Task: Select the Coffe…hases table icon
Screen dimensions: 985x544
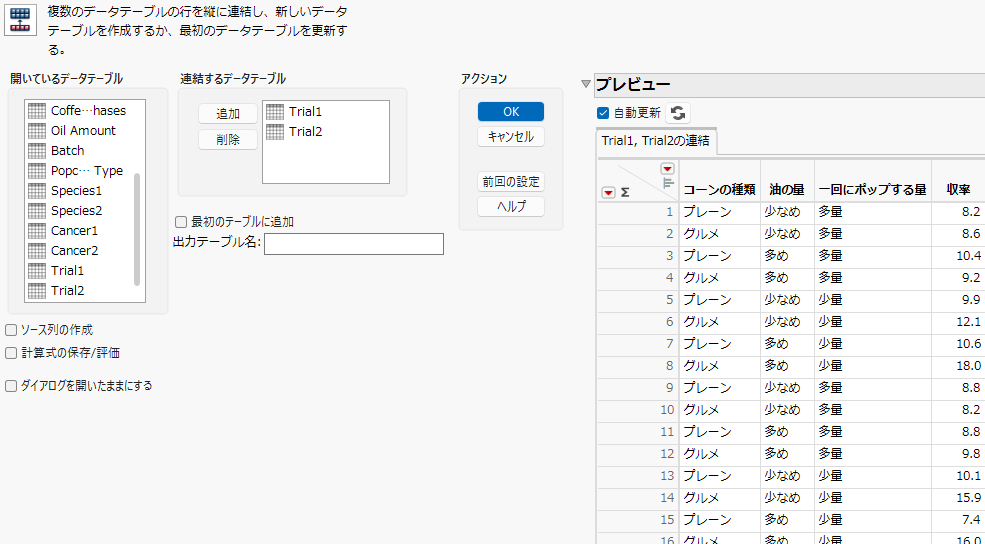Action: point(37,111)
